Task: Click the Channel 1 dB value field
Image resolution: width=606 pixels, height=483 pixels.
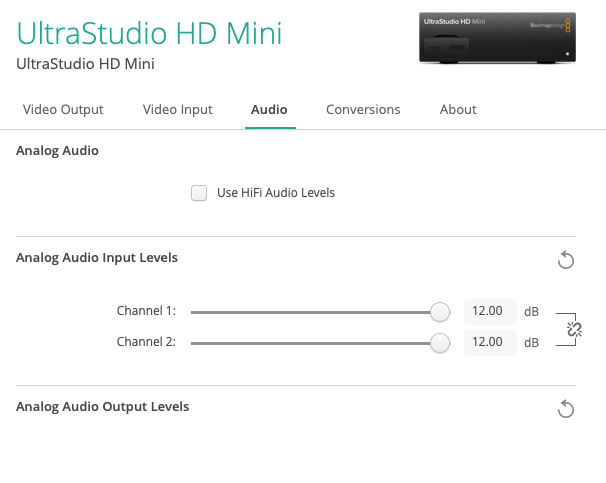Action: click(x=490, y=311)
